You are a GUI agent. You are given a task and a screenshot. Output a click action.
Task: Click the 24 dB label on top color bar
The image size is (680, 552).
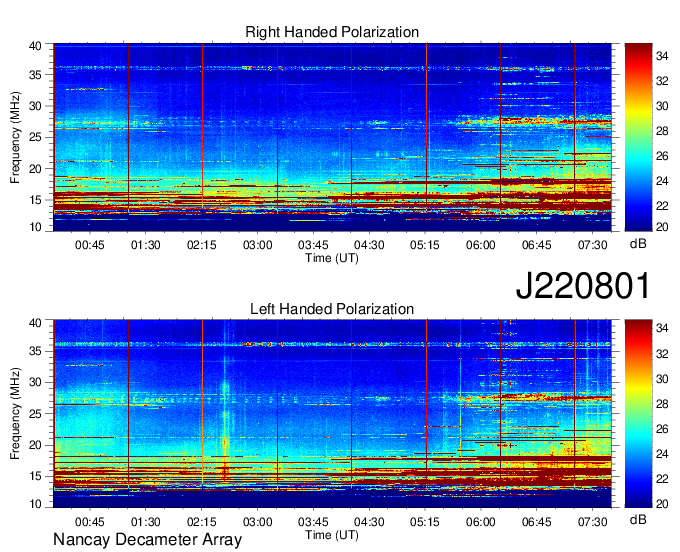(662, 181)
